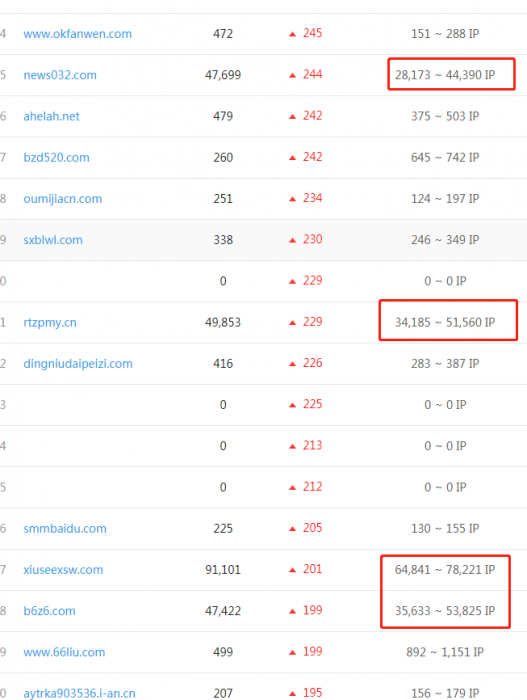This screenshot has height=700, width=527.
Task: Open aytrka903536.i-an.cn link
Action: pyautogui.click(x=79, y=693)
